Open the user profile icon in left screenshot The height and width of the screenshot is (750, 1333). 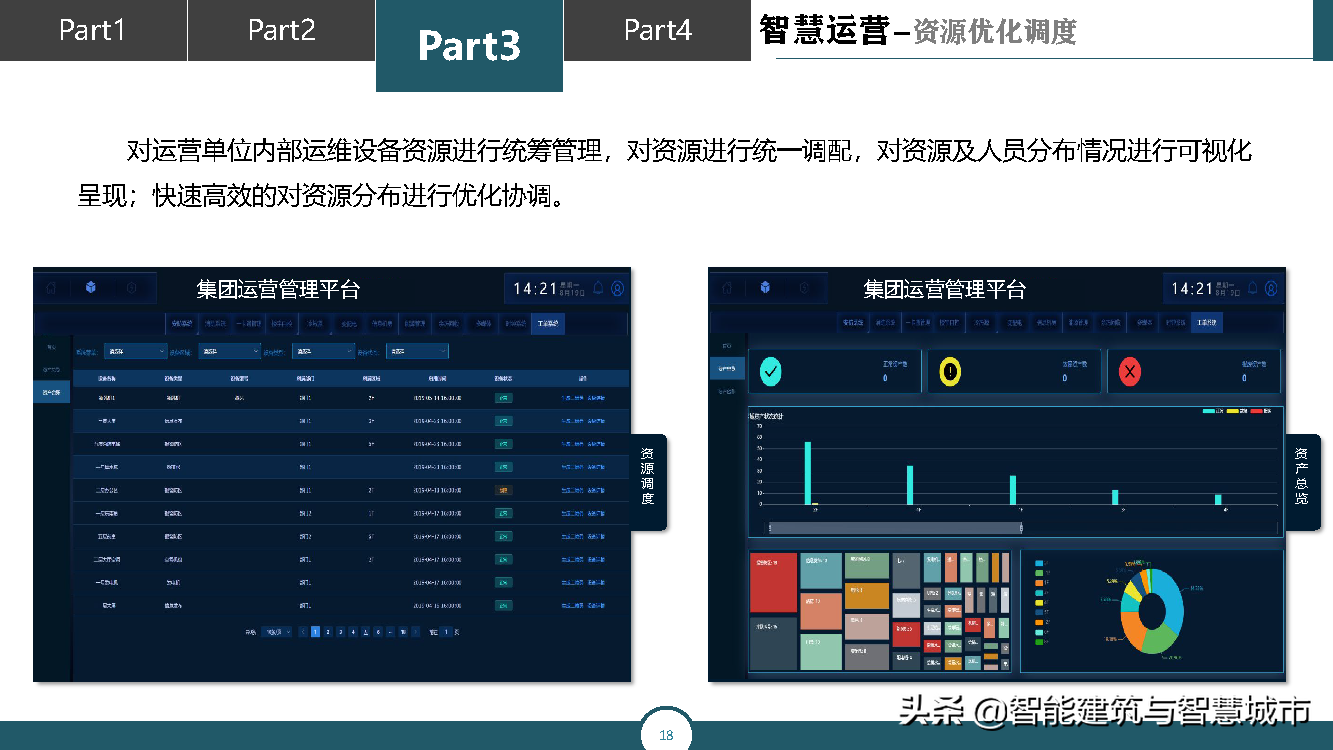[x=618, y=288]
